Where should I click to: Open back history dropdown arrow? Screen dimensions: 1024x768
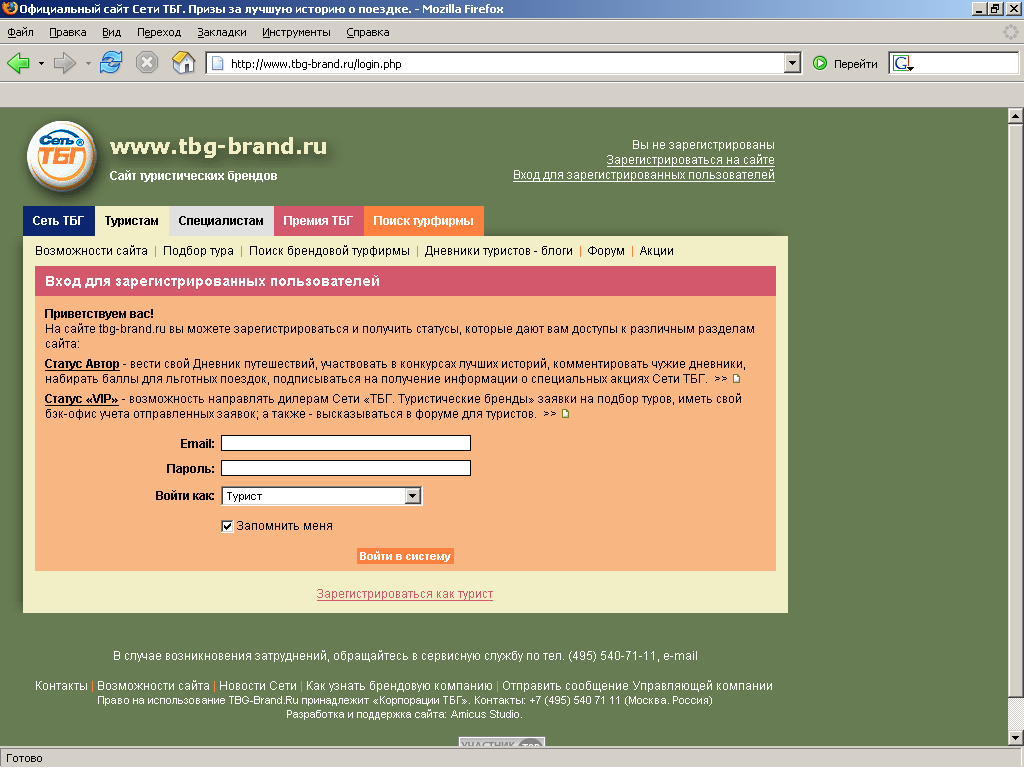pyautogui.click(x=41, y=63)
